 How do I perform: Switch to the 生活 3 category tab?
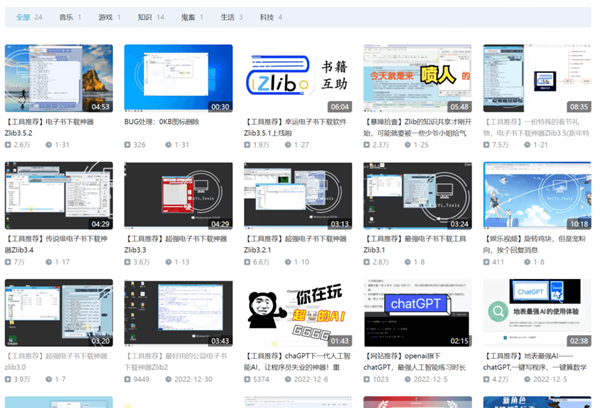click(232, 17)
